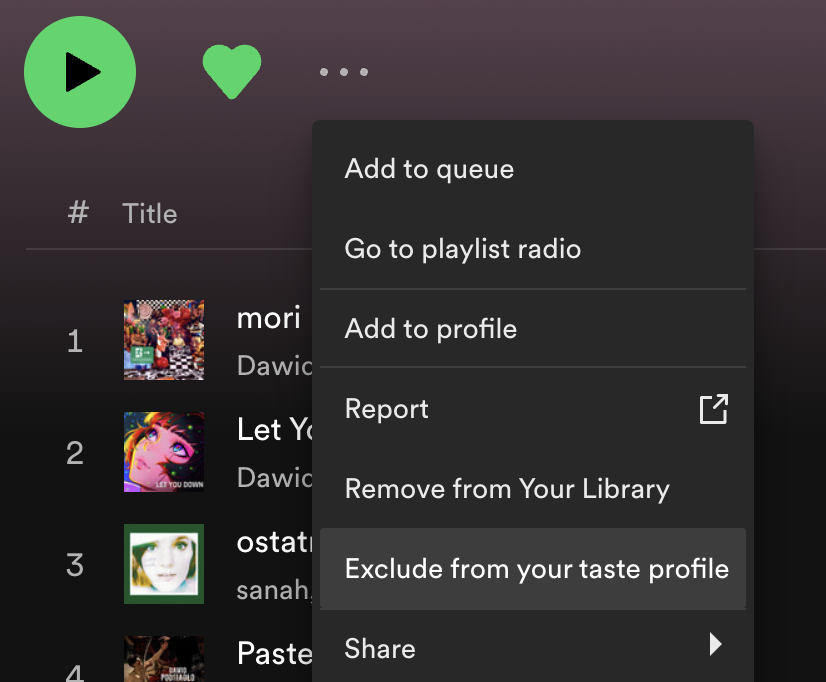Select Add to queue
The width and height of the screenshot is (826, 682).
(429, 169)
